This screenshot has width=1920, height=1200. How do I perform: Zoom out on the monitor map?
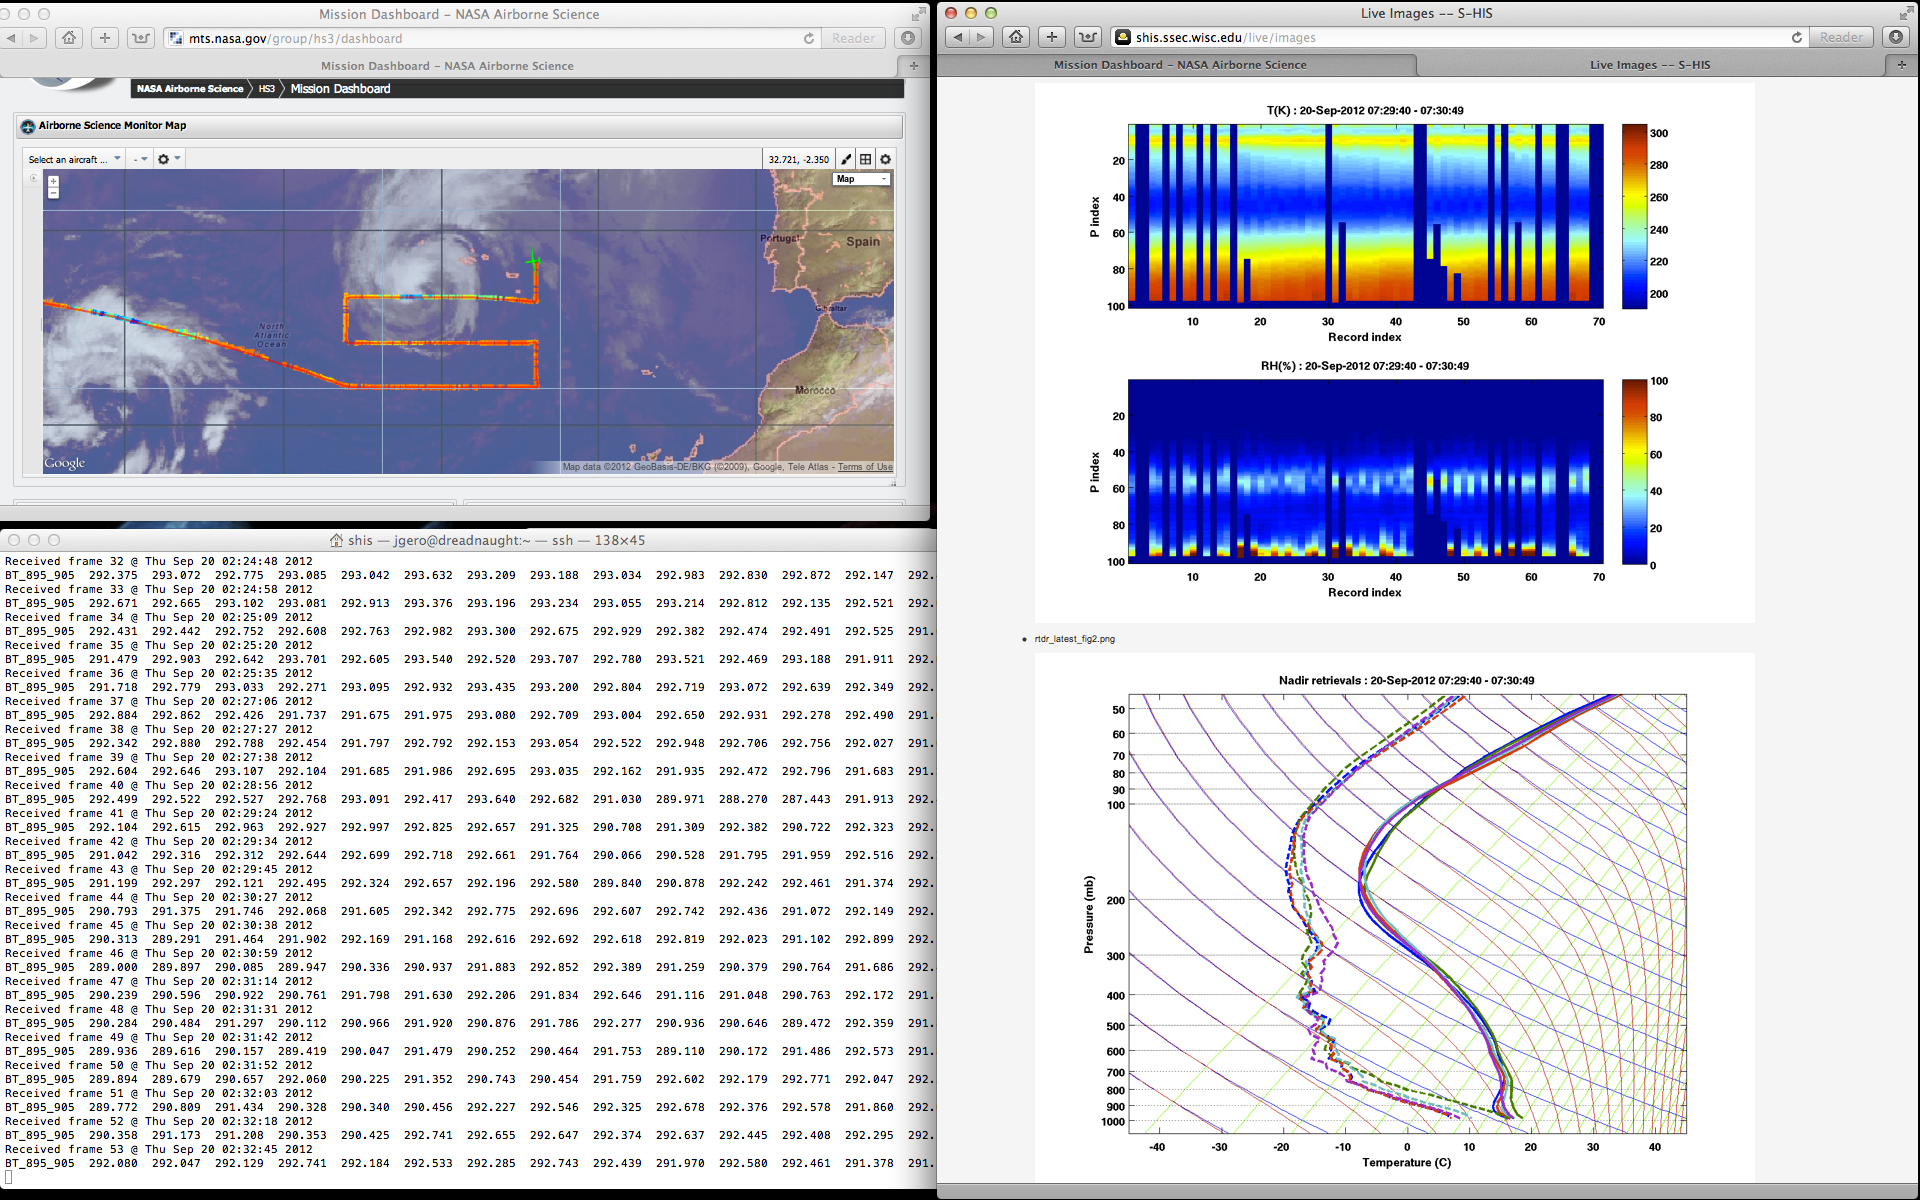[53, 193]
